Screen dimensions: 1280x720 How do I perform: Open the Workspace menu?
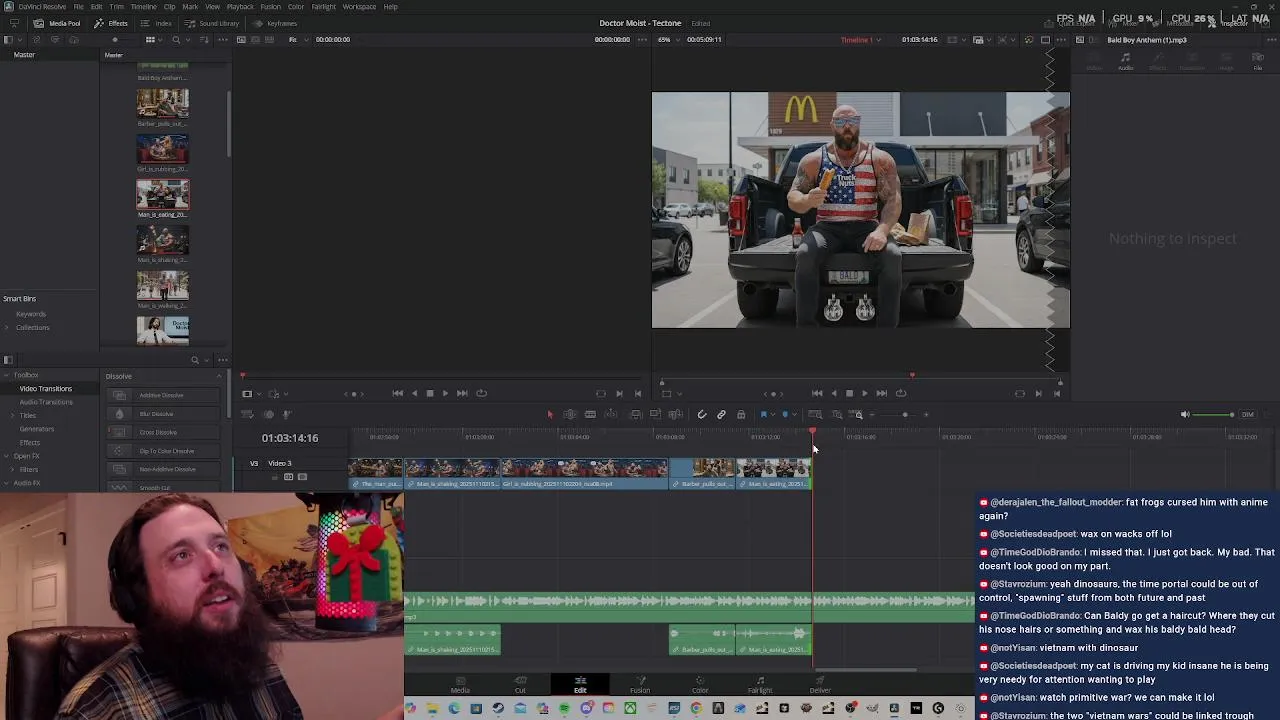pos(359,7)
